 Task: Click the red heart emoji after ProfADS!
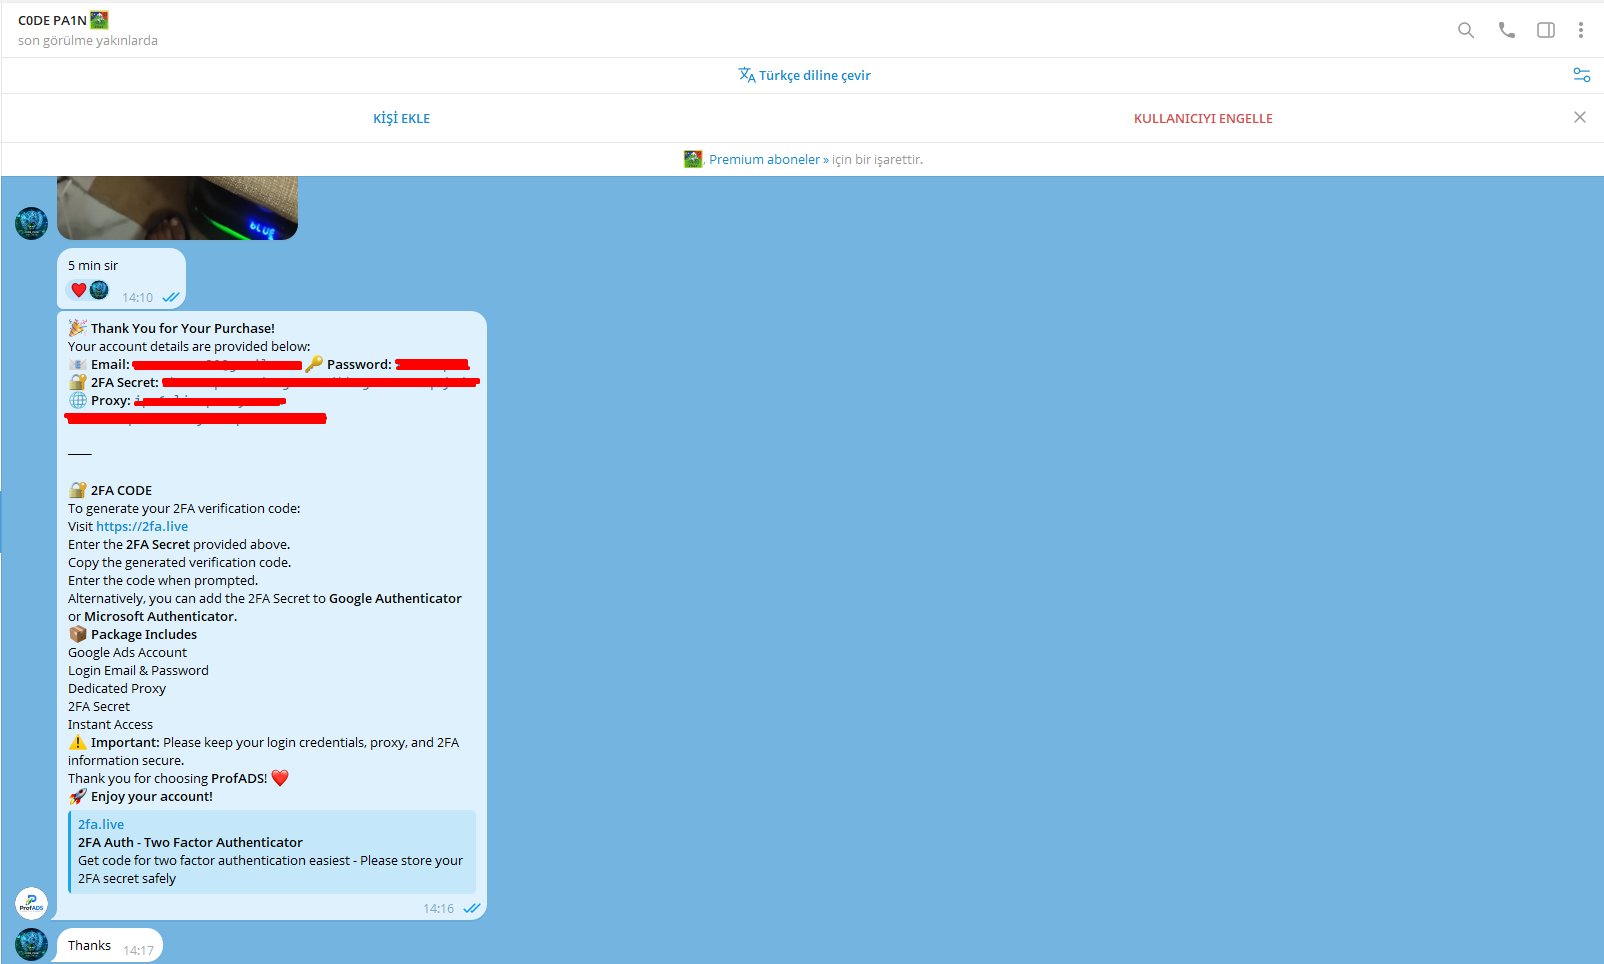pyautogui.click(x=280, y=778)
